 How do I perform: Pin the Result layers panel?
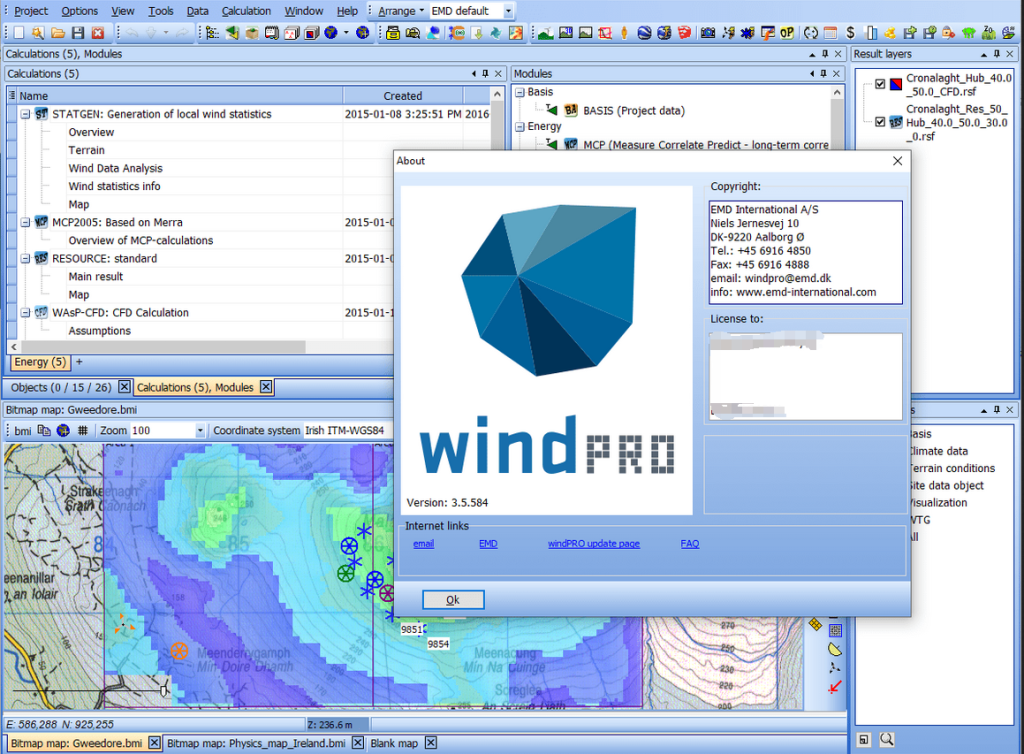click(x=997, y=54)
